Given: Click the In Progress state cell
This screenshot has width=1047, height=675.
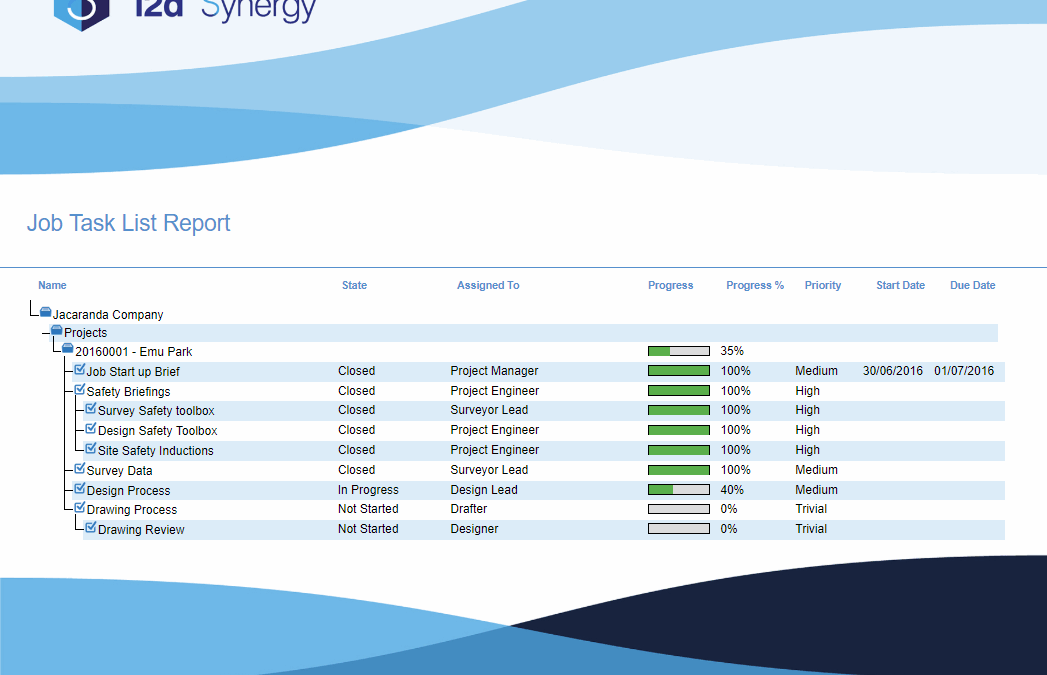Looking at the screenshot, I should (x=368, y=490).
